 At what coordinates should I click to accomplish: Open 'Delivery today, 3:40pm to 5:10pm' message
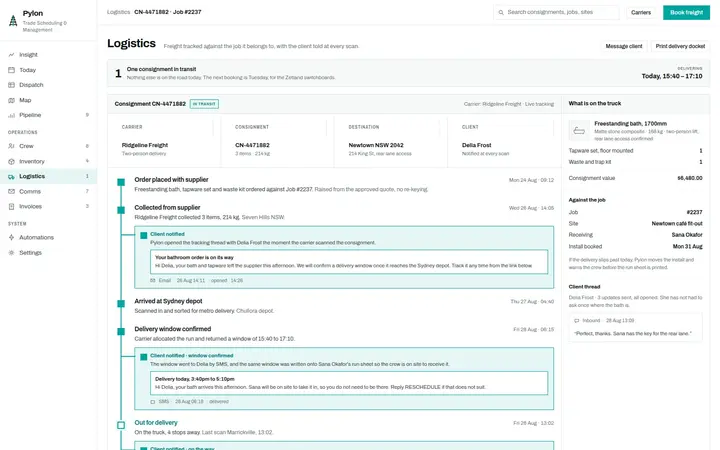pos(349,383)
